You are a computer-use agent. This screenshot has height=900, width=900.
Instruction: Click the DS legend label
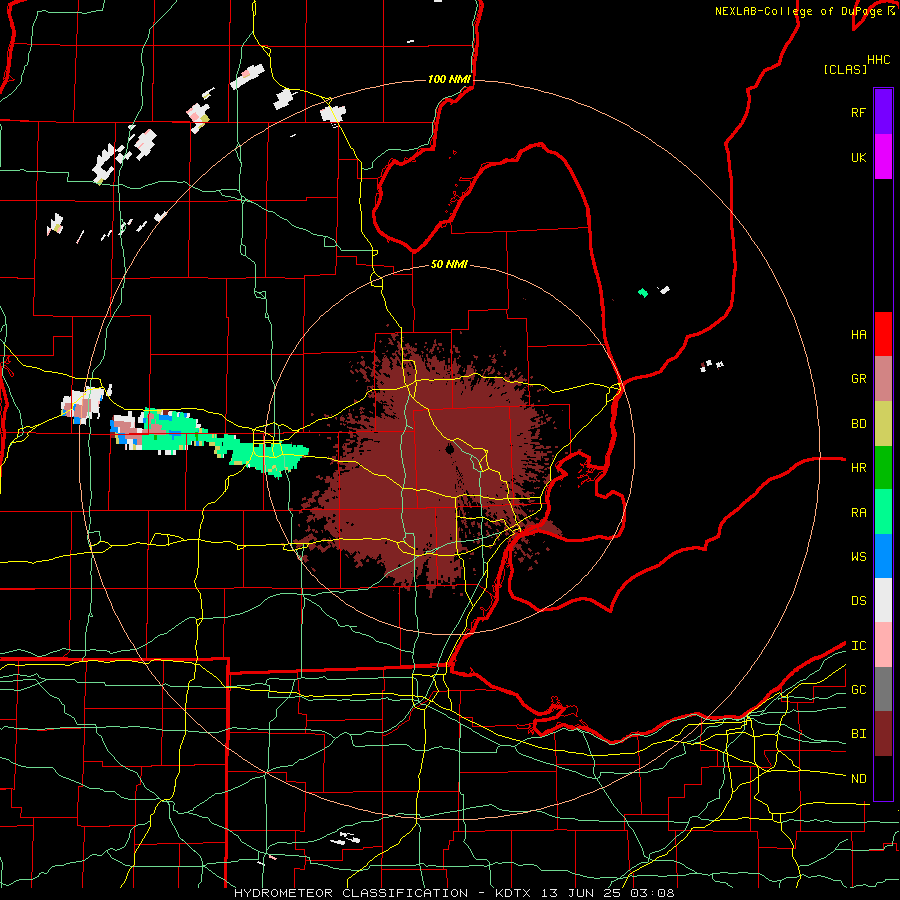pyautogui.click(x=858, y=601)
